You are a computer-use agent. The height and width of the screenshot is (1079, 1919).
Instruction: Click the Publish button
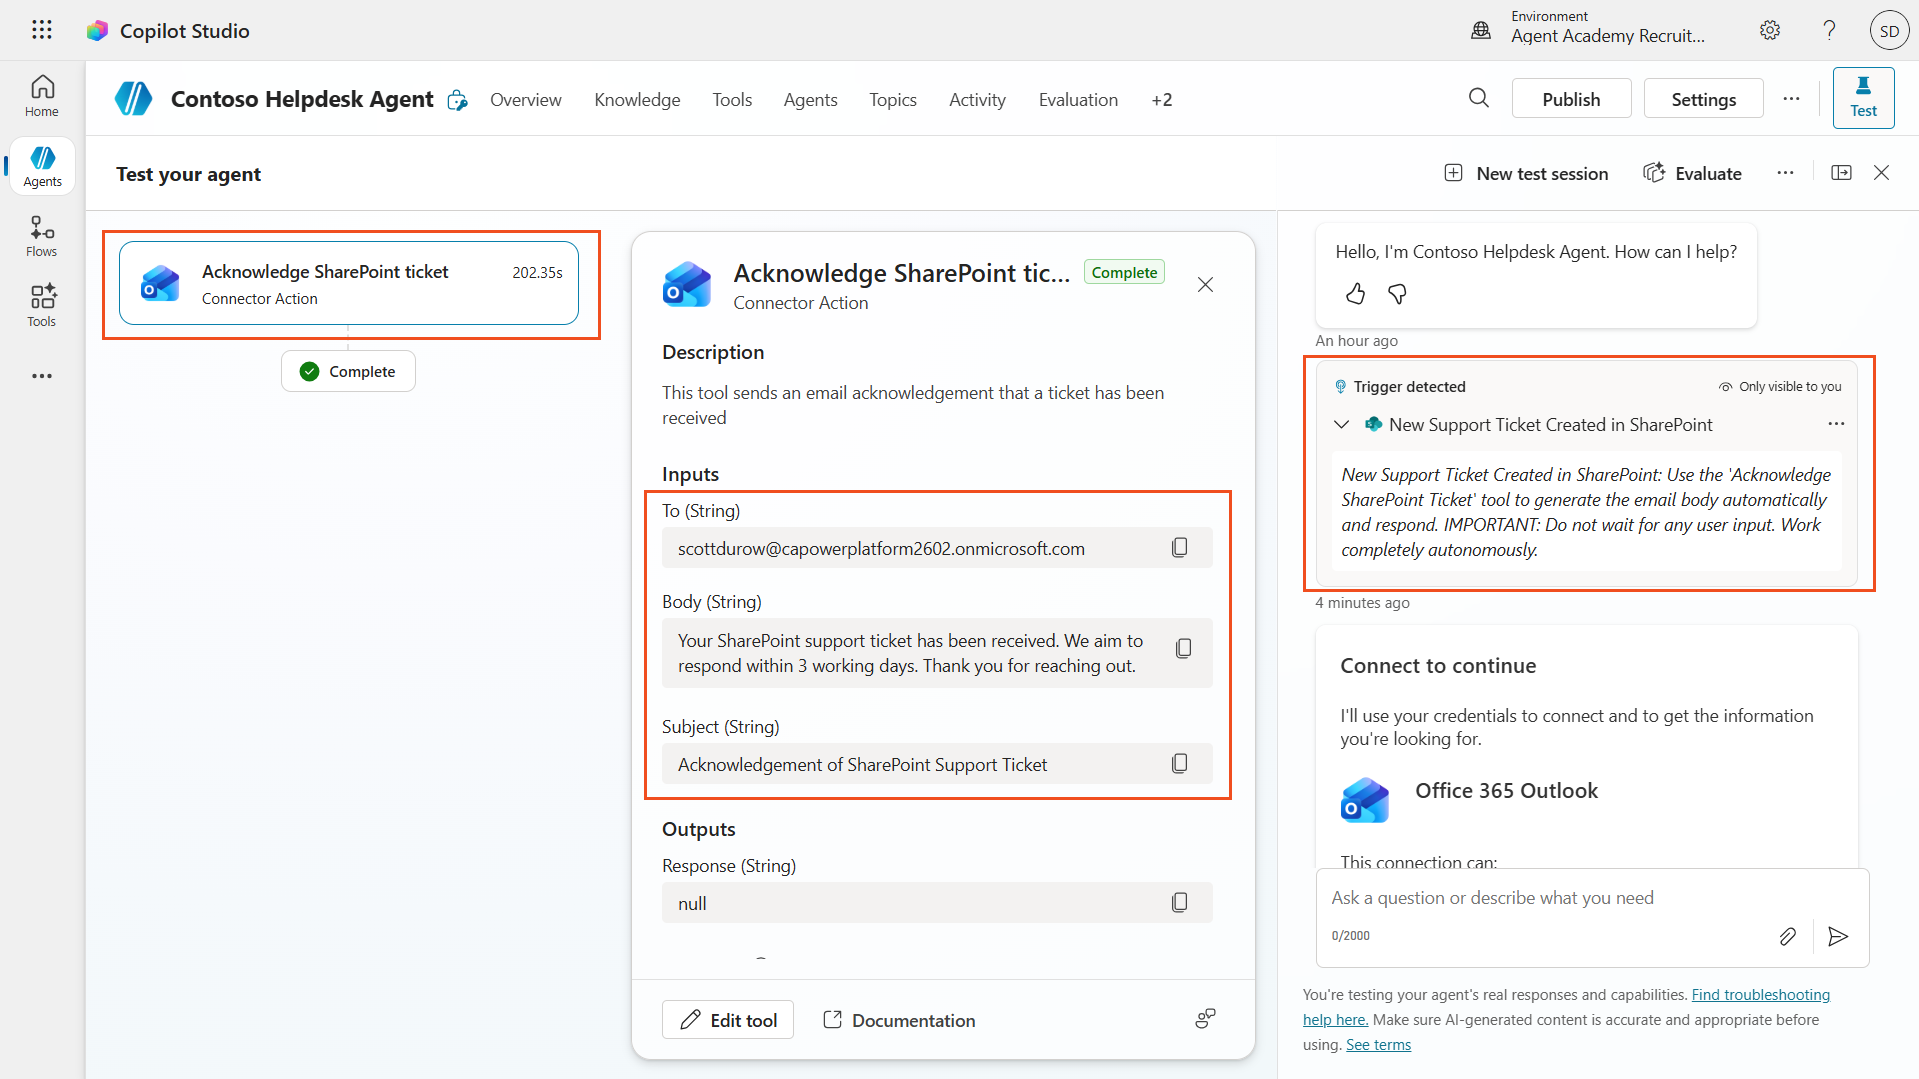click(x=1570, y=99)
